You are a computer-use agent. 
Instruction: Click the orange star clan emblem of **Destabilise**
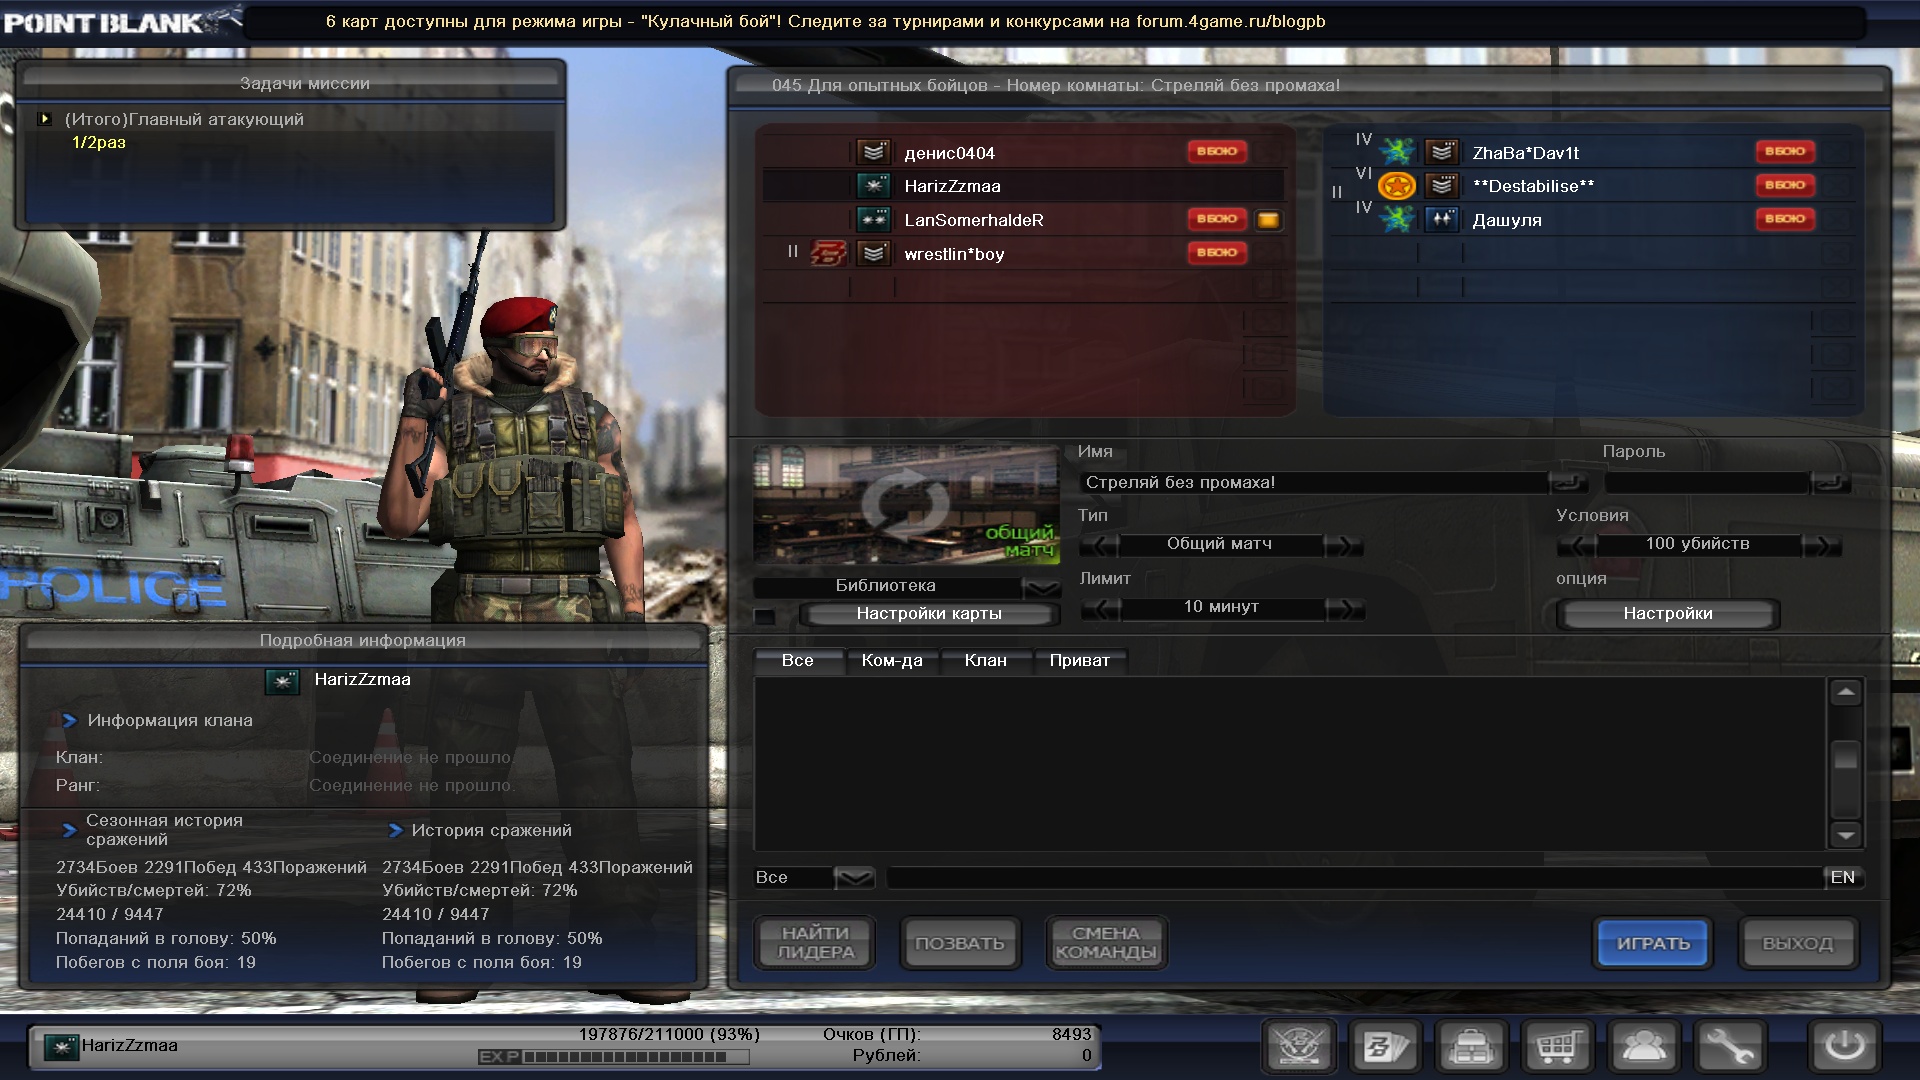(1397, 186)
